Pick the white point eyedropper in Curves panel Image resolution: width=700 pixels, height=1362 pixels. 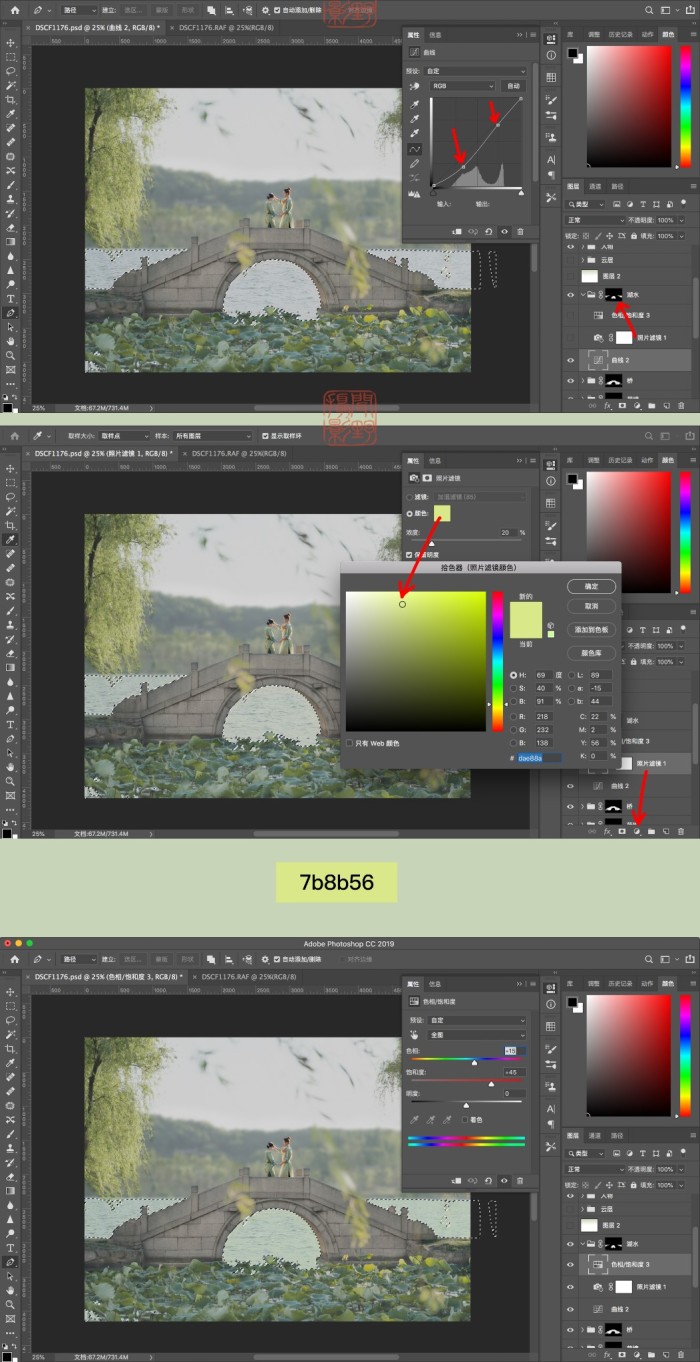(x=414, y=133)
